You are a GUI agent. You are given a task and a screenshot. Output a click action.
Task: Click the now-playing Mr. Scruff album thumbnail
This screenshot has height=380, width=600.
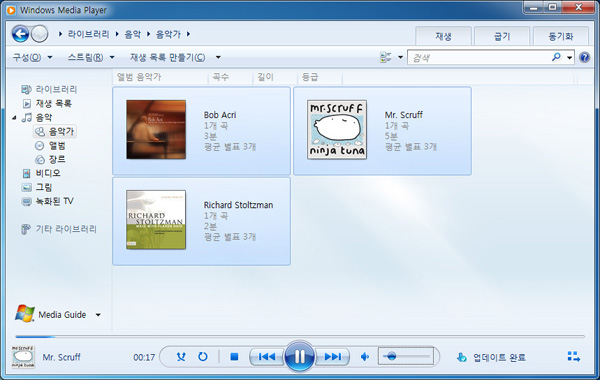pos(23,357)
